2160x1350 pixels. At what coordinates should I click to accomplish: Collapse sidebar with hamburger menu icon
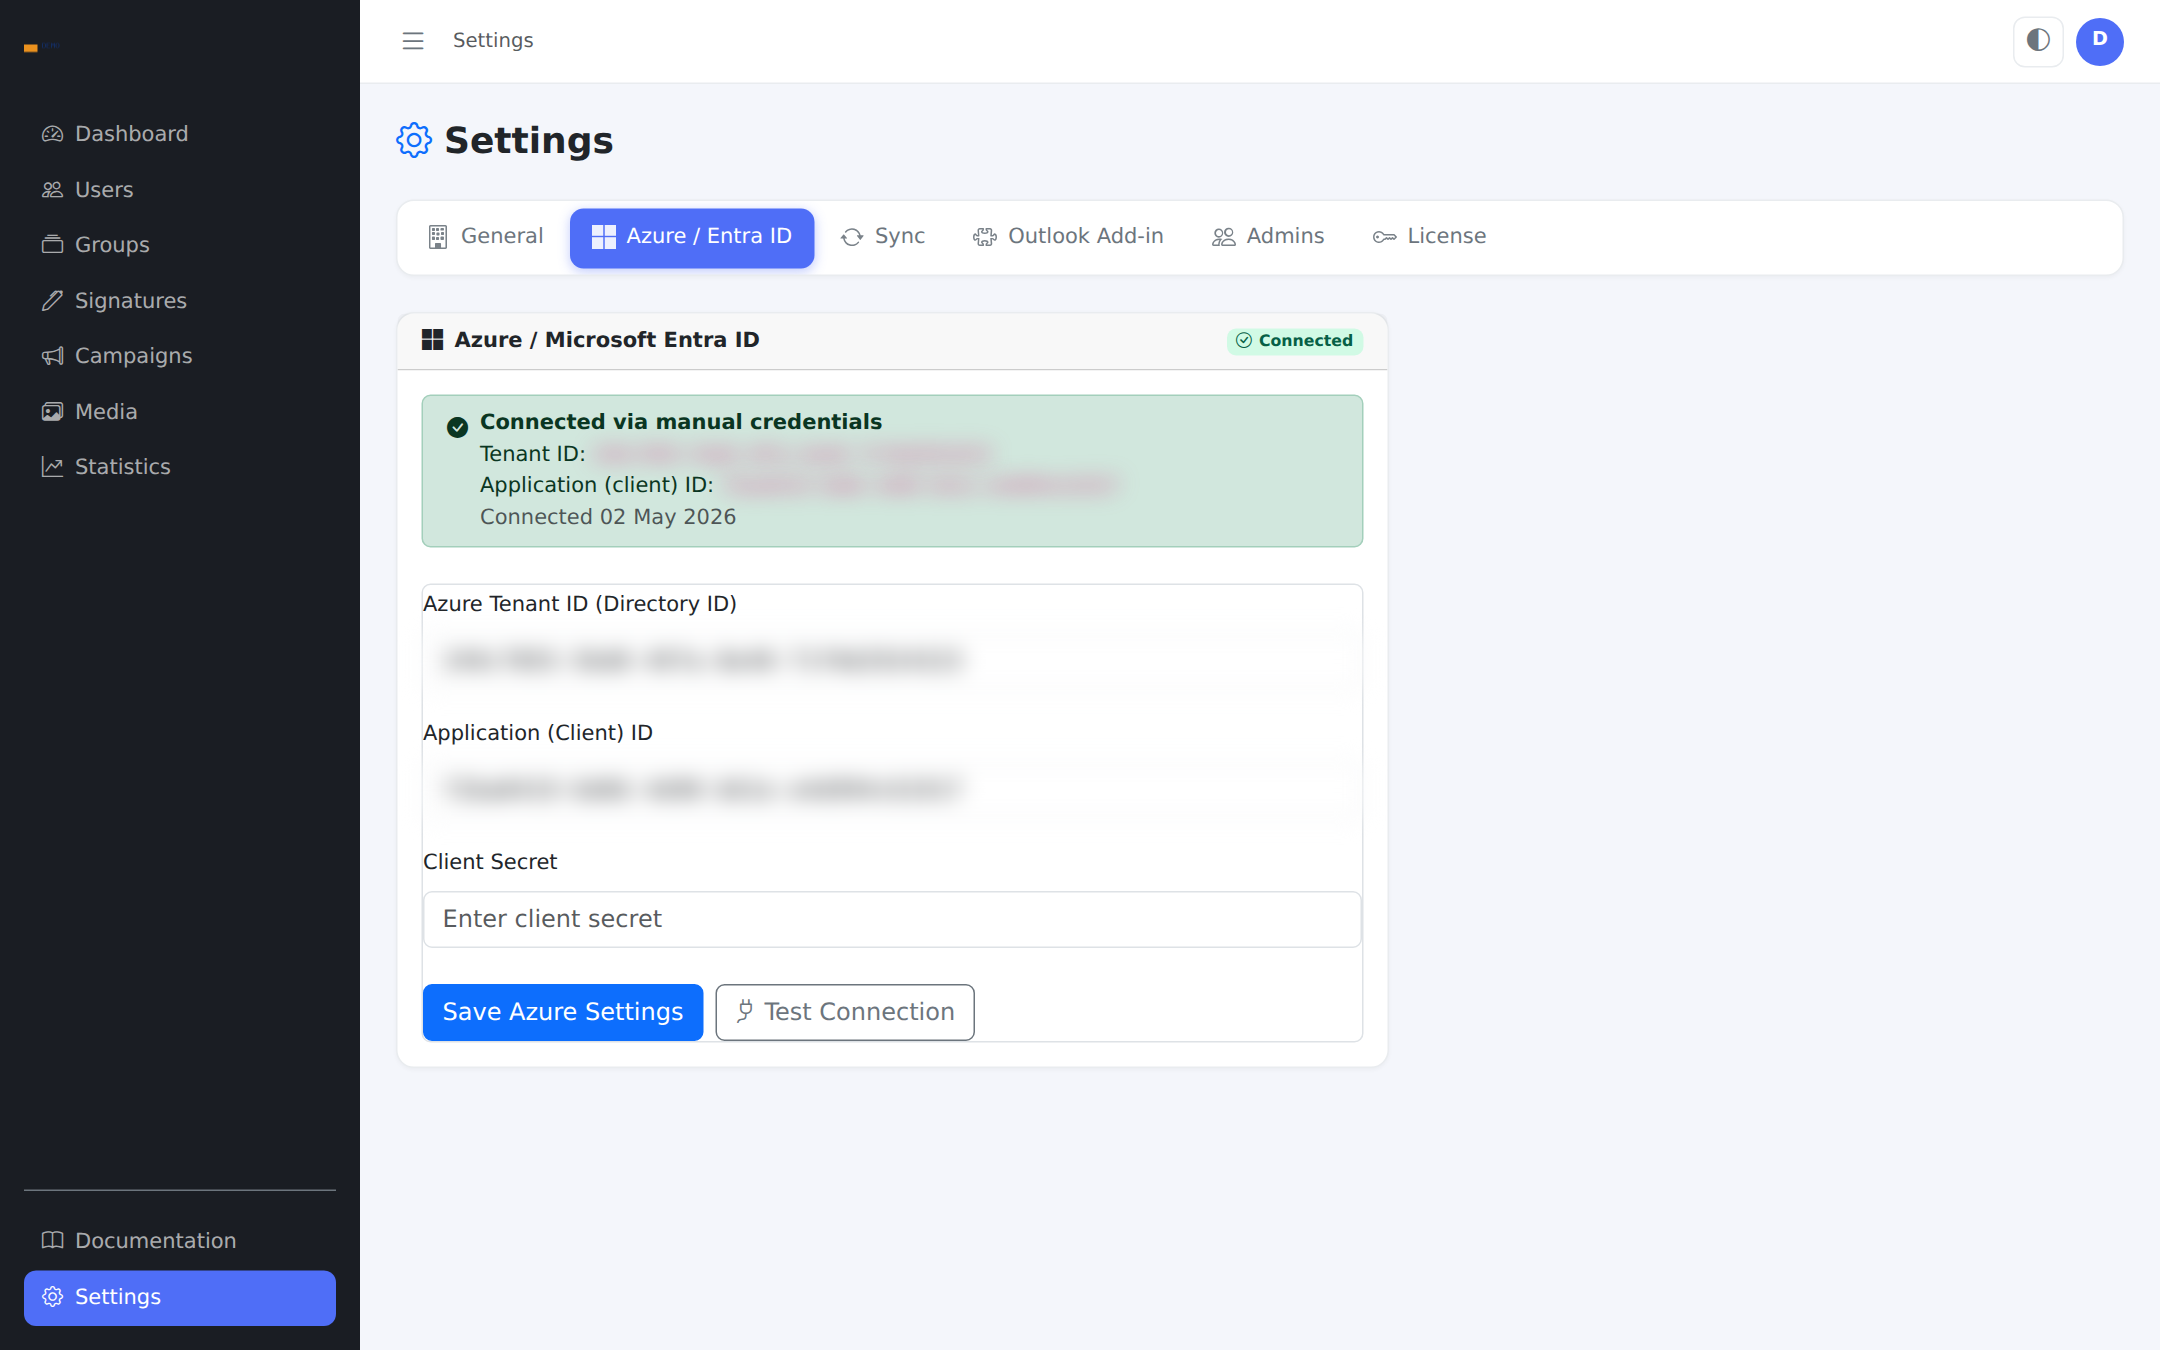[x=413, y=41]
